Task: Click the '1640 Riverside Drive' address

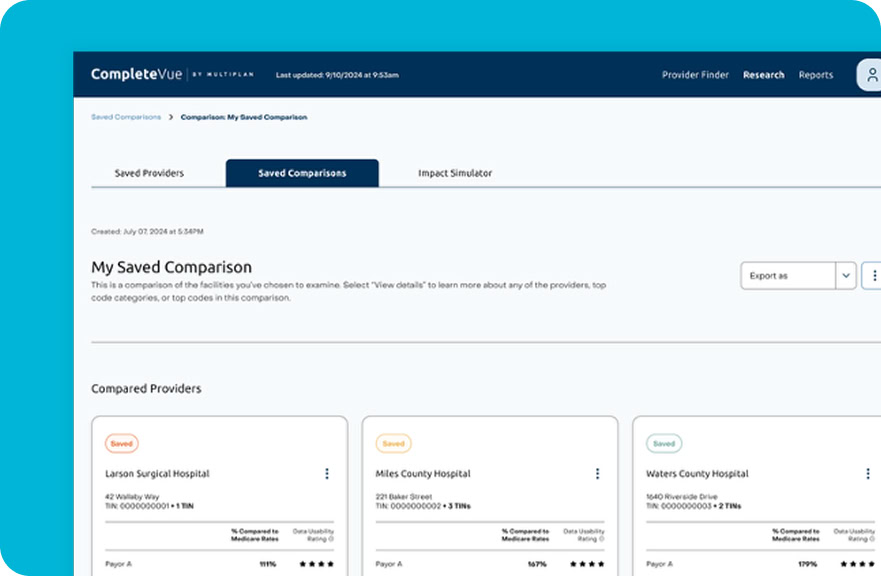Action: [682, 497]
